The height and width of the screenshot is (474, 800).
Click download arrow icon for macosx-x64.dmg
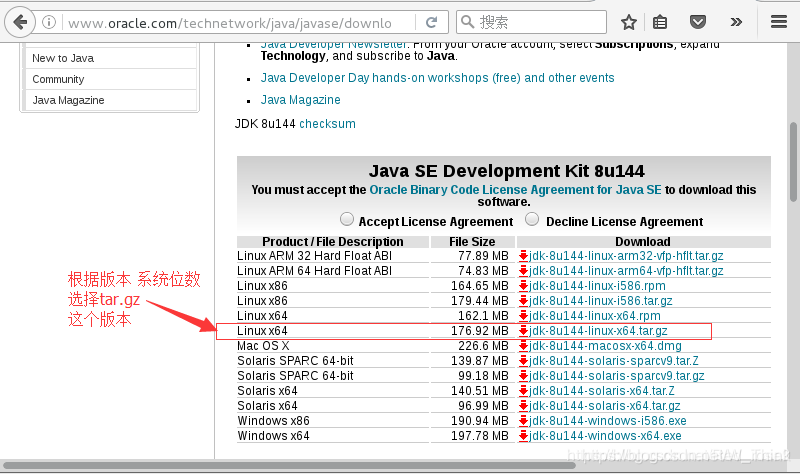click(523, 346)
